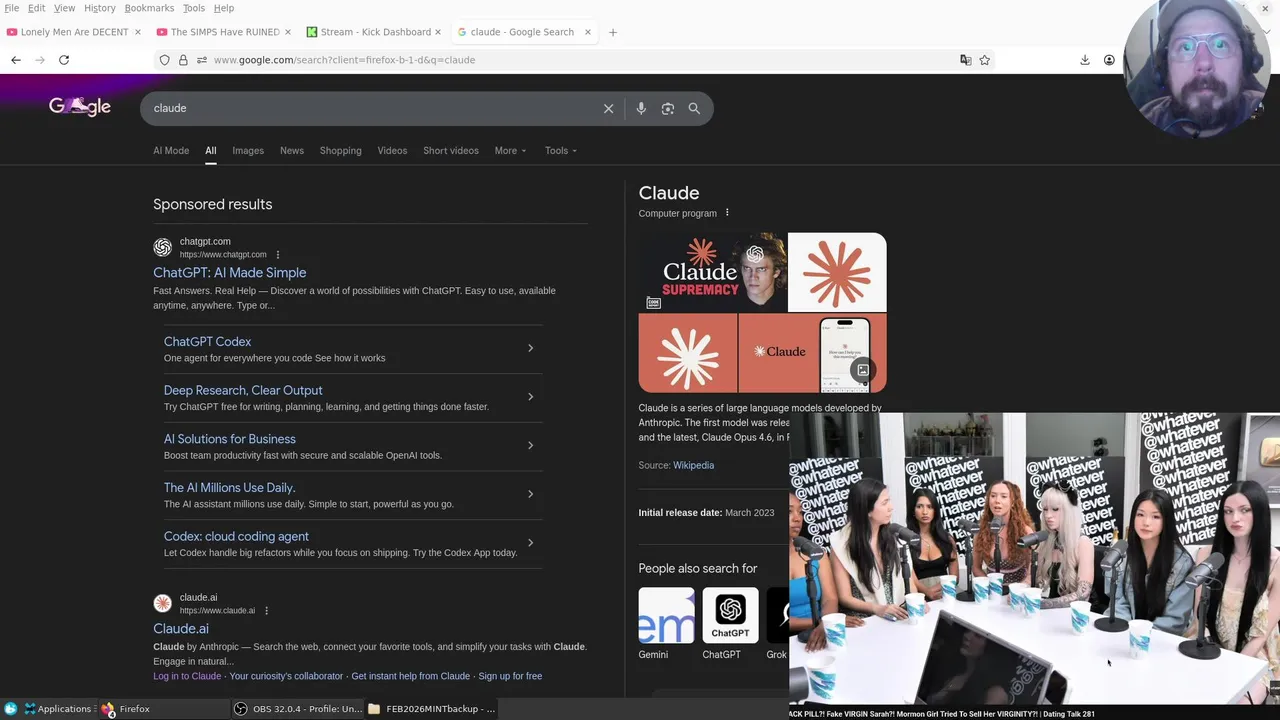Image resolution: width=1280 pixels, height=720 pixels.
Task: Click the magnifier search submit icon
Action: (694, 108)
